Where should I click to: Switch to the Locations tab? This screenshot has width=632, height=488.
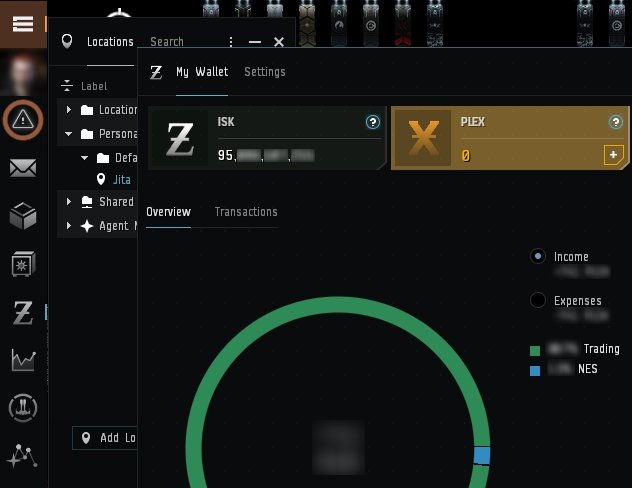tap(110, 42)
